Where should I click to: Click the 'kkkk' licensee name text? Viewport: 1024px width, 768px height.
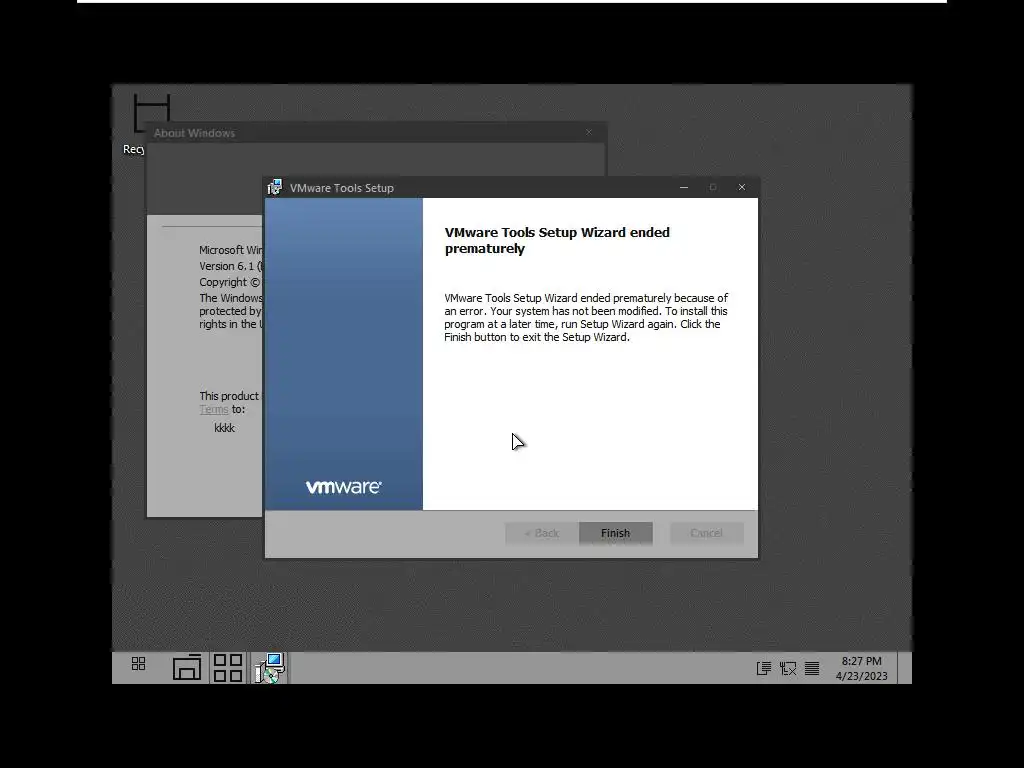[224, 428]
